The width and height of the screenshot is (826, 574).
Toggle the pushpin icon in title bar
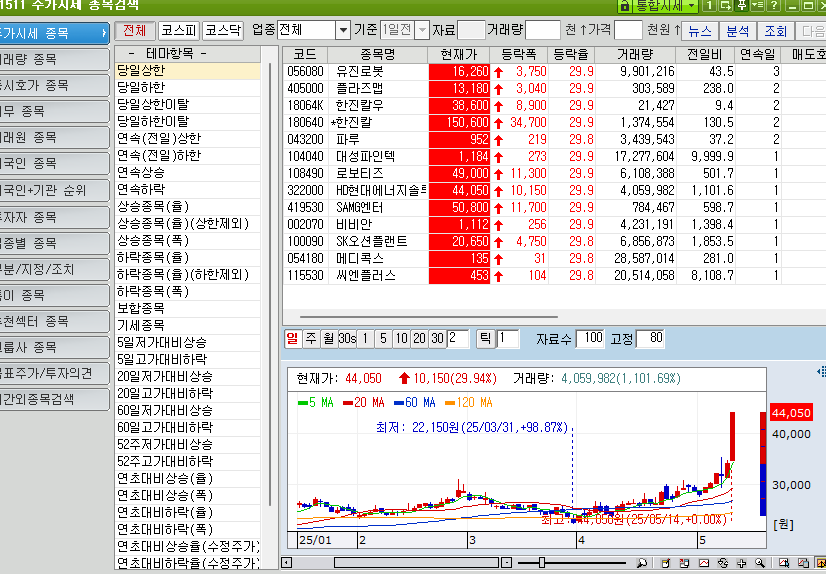click(x=742, y=6)
